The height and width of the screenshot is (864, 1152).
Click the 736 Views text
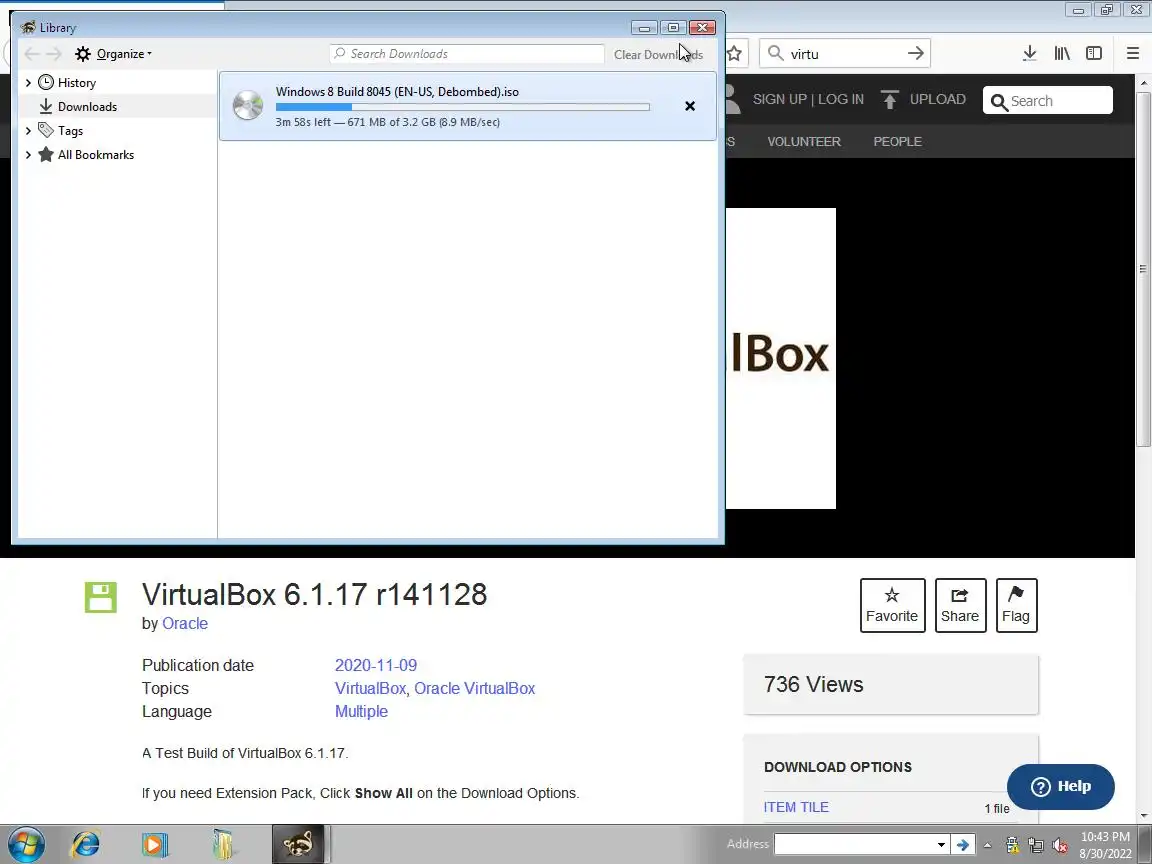tap(813, 684)
